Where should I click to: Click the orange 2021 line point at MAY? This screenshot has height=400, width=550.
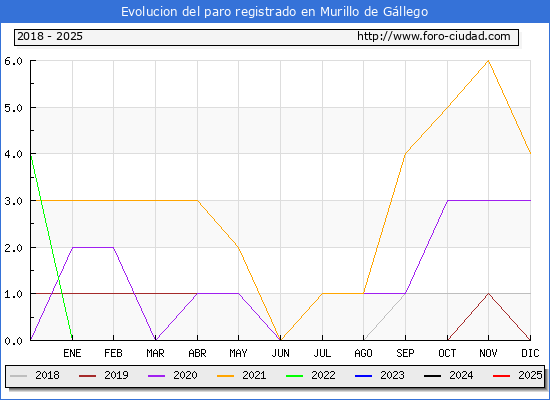pos(239,247)
